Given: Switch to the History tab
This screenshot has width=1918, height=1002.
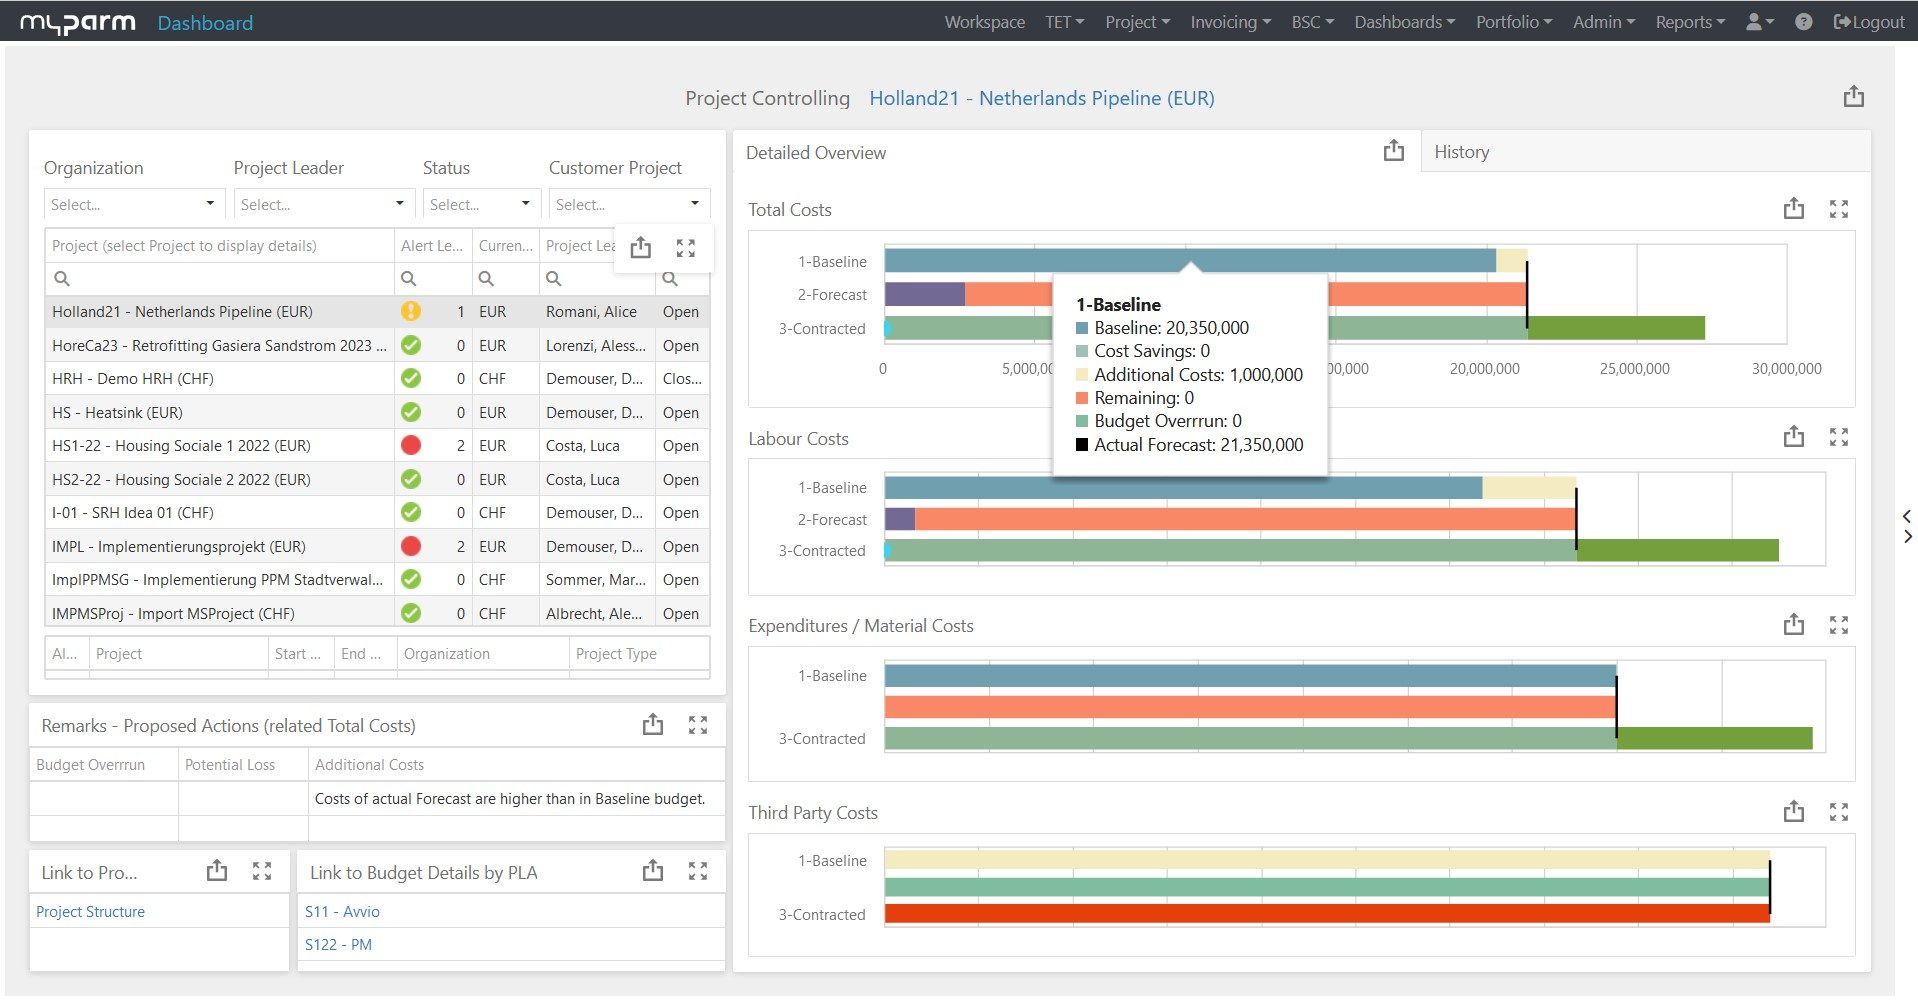Looking at the screenshot, I should (x=1461, y=152).
